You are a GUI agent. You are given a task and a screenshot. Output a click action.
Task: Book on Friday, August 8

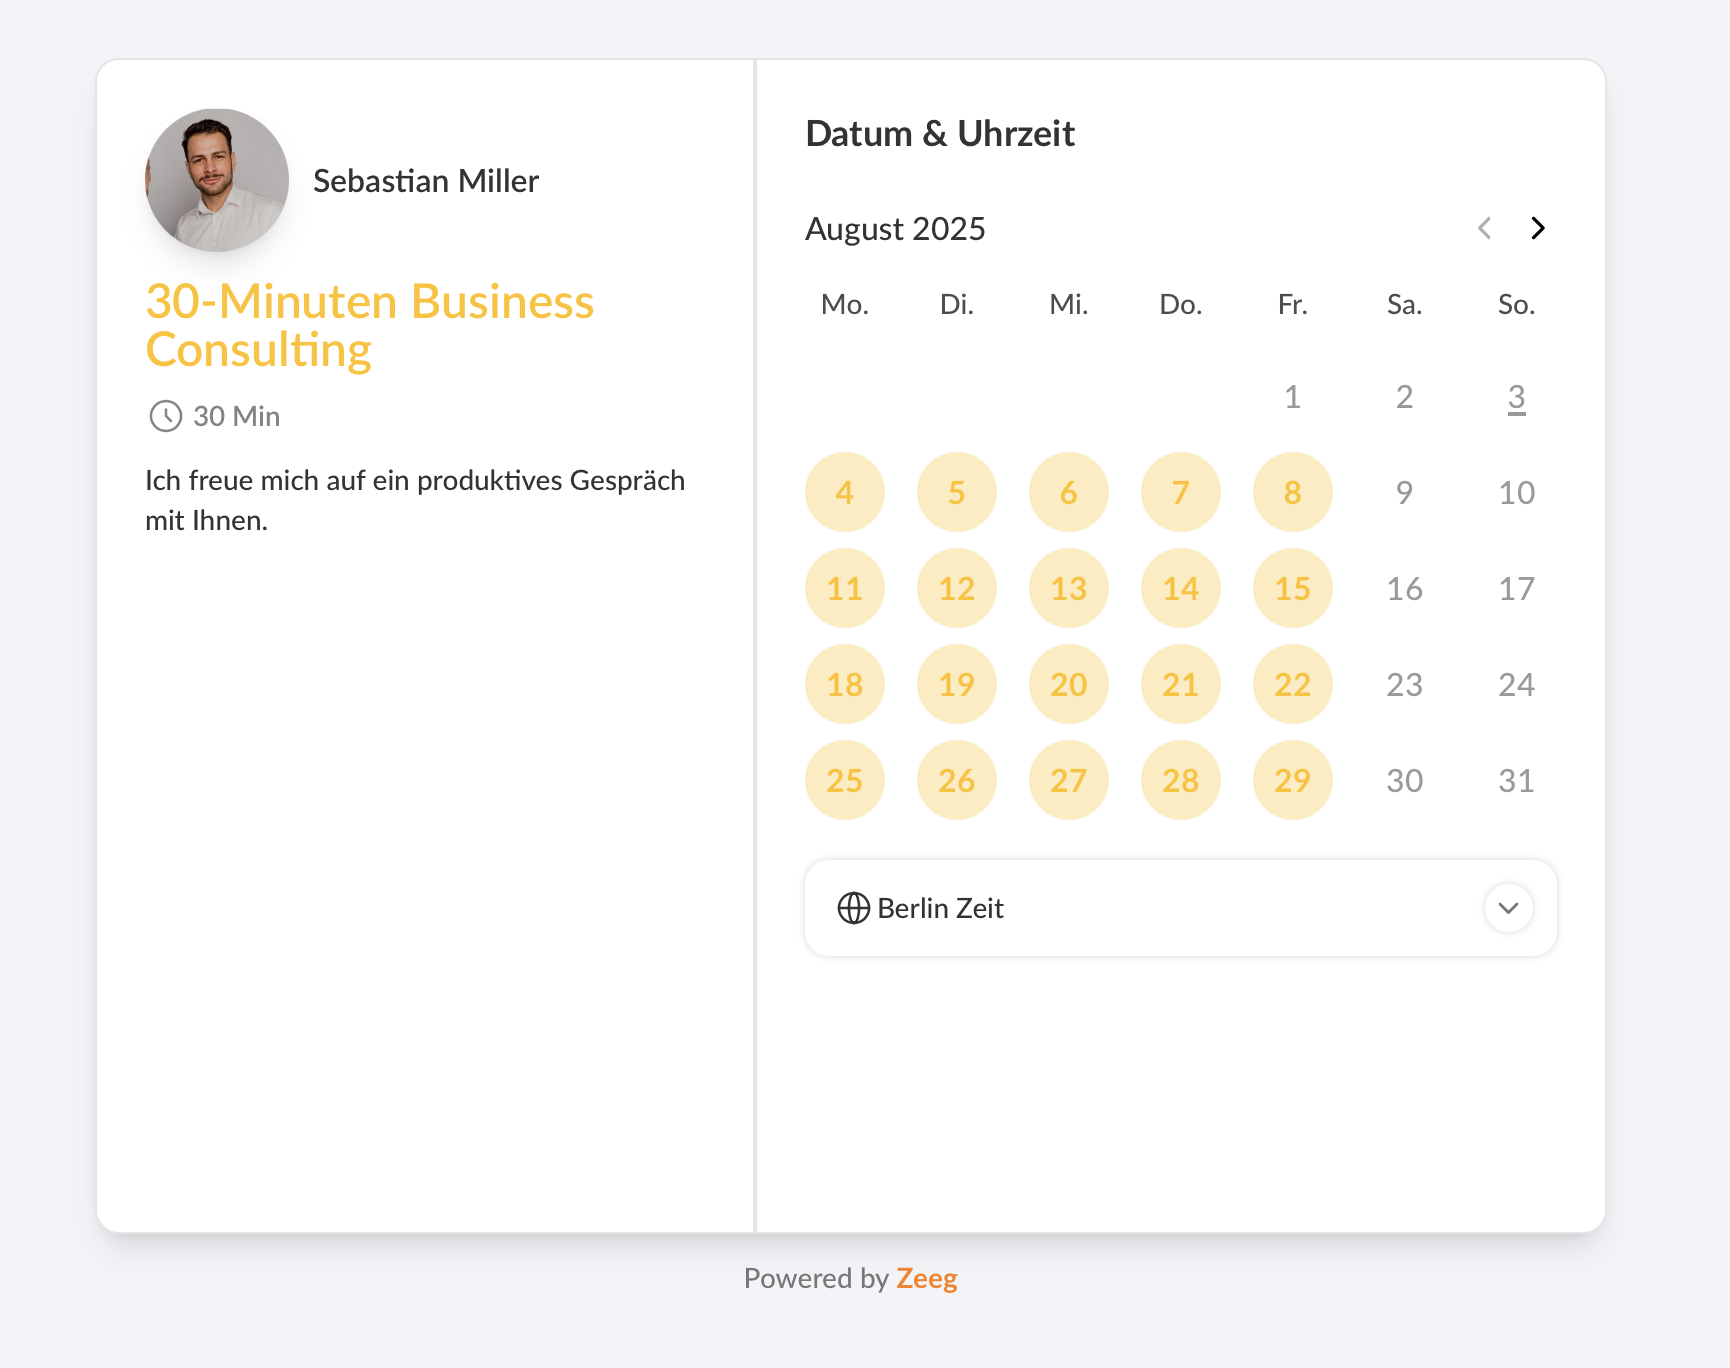[x=1293, y=492]
